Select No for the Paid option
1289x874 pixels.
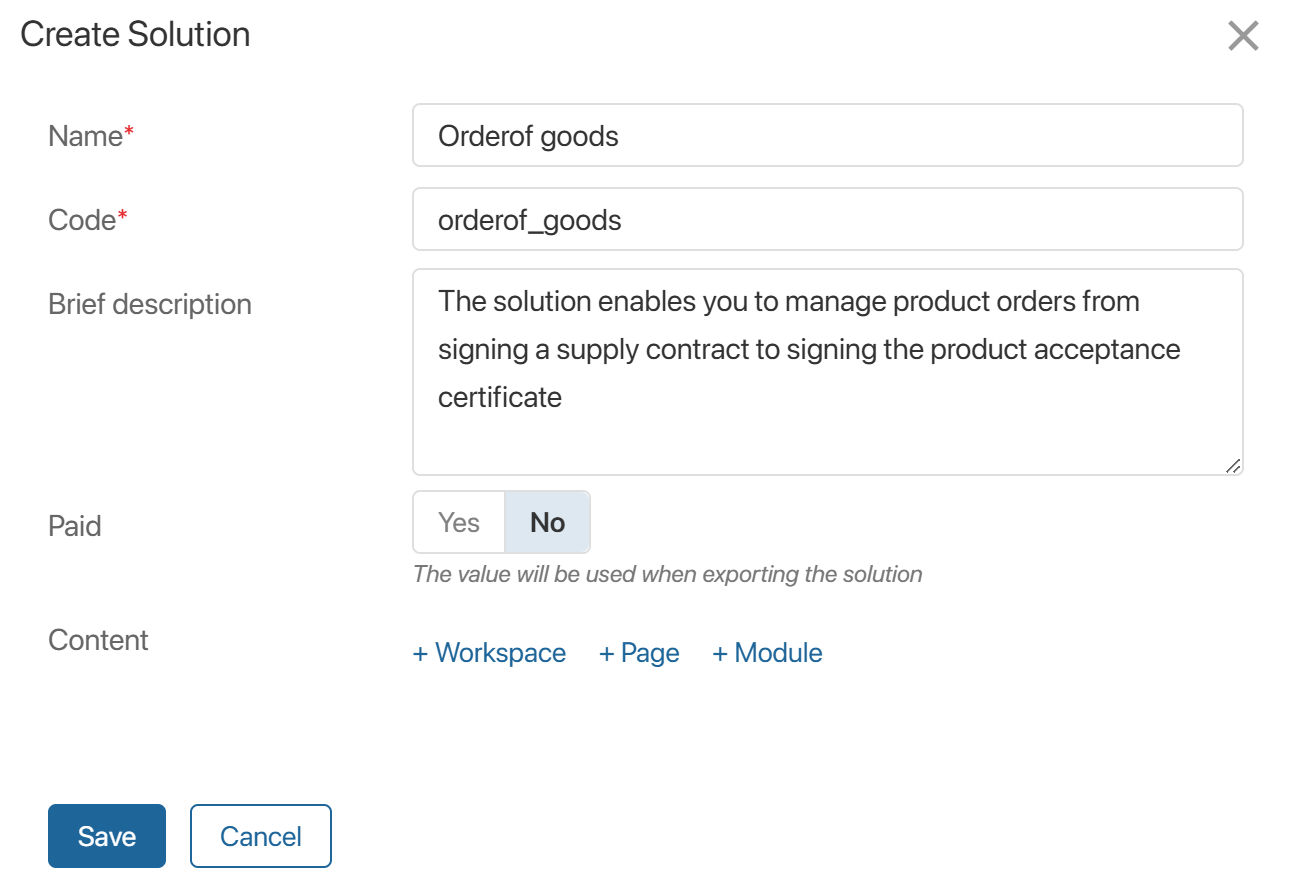pyautogui.click(x=547, y=522)
